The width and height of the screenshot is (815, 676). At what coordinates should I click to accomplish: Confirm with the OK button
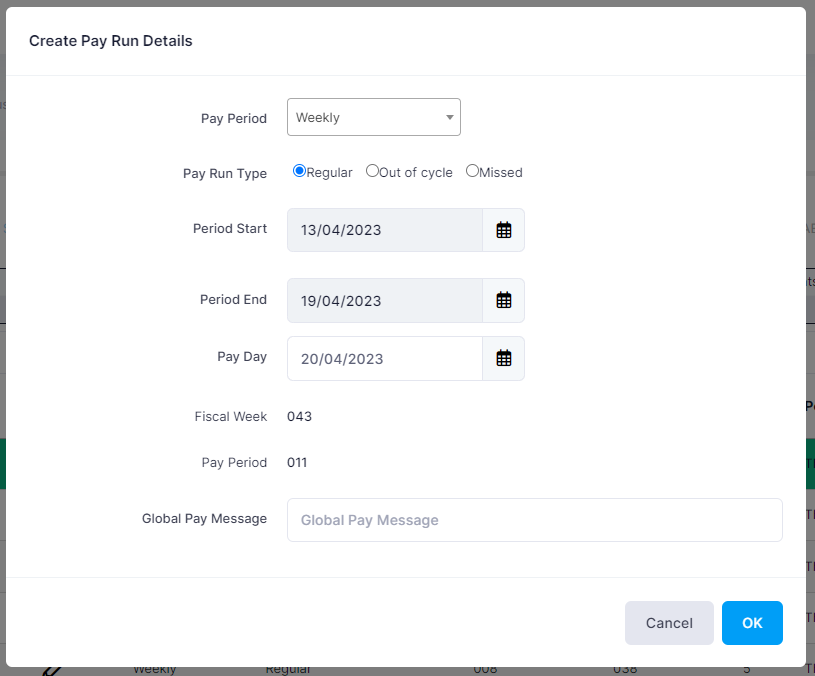752,623
